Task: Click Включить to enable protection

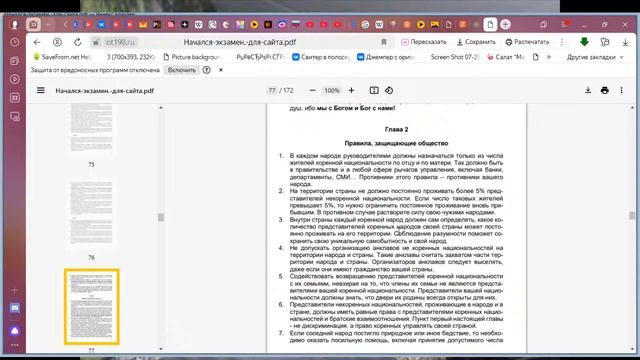Action: click(x=182, y=70)
